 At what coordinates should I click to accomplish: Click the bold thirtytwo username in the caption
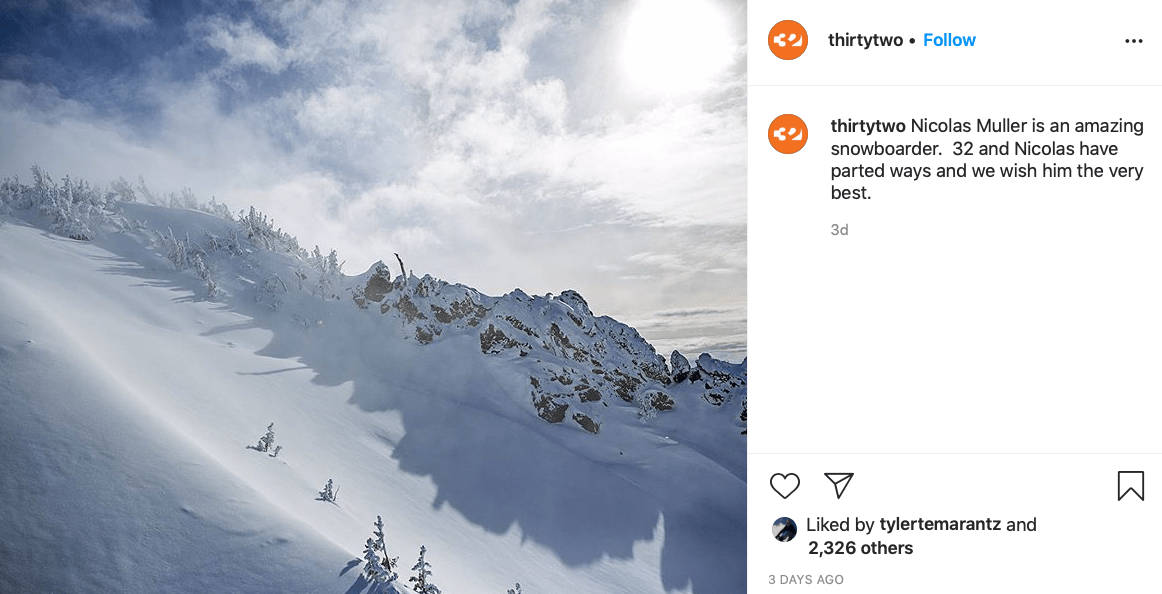(868, 126)
